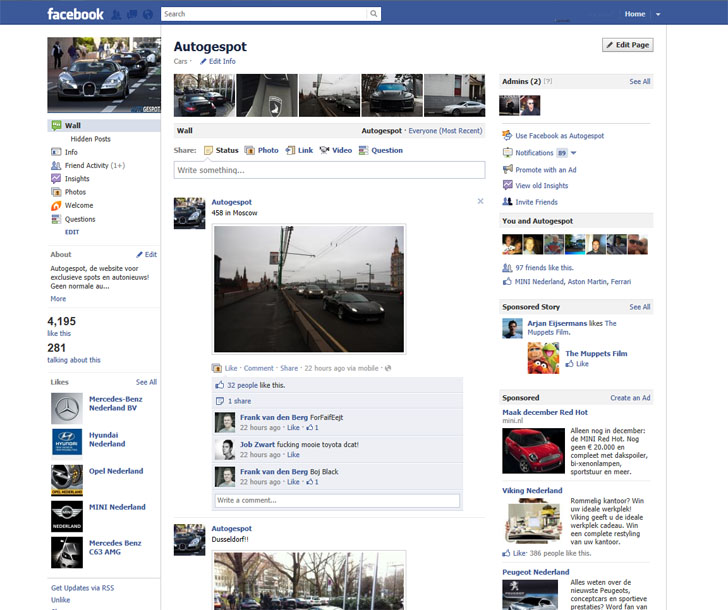The width and height of the screenshot is (728, 610).
Task: See All admins
Action: [640, 81]
